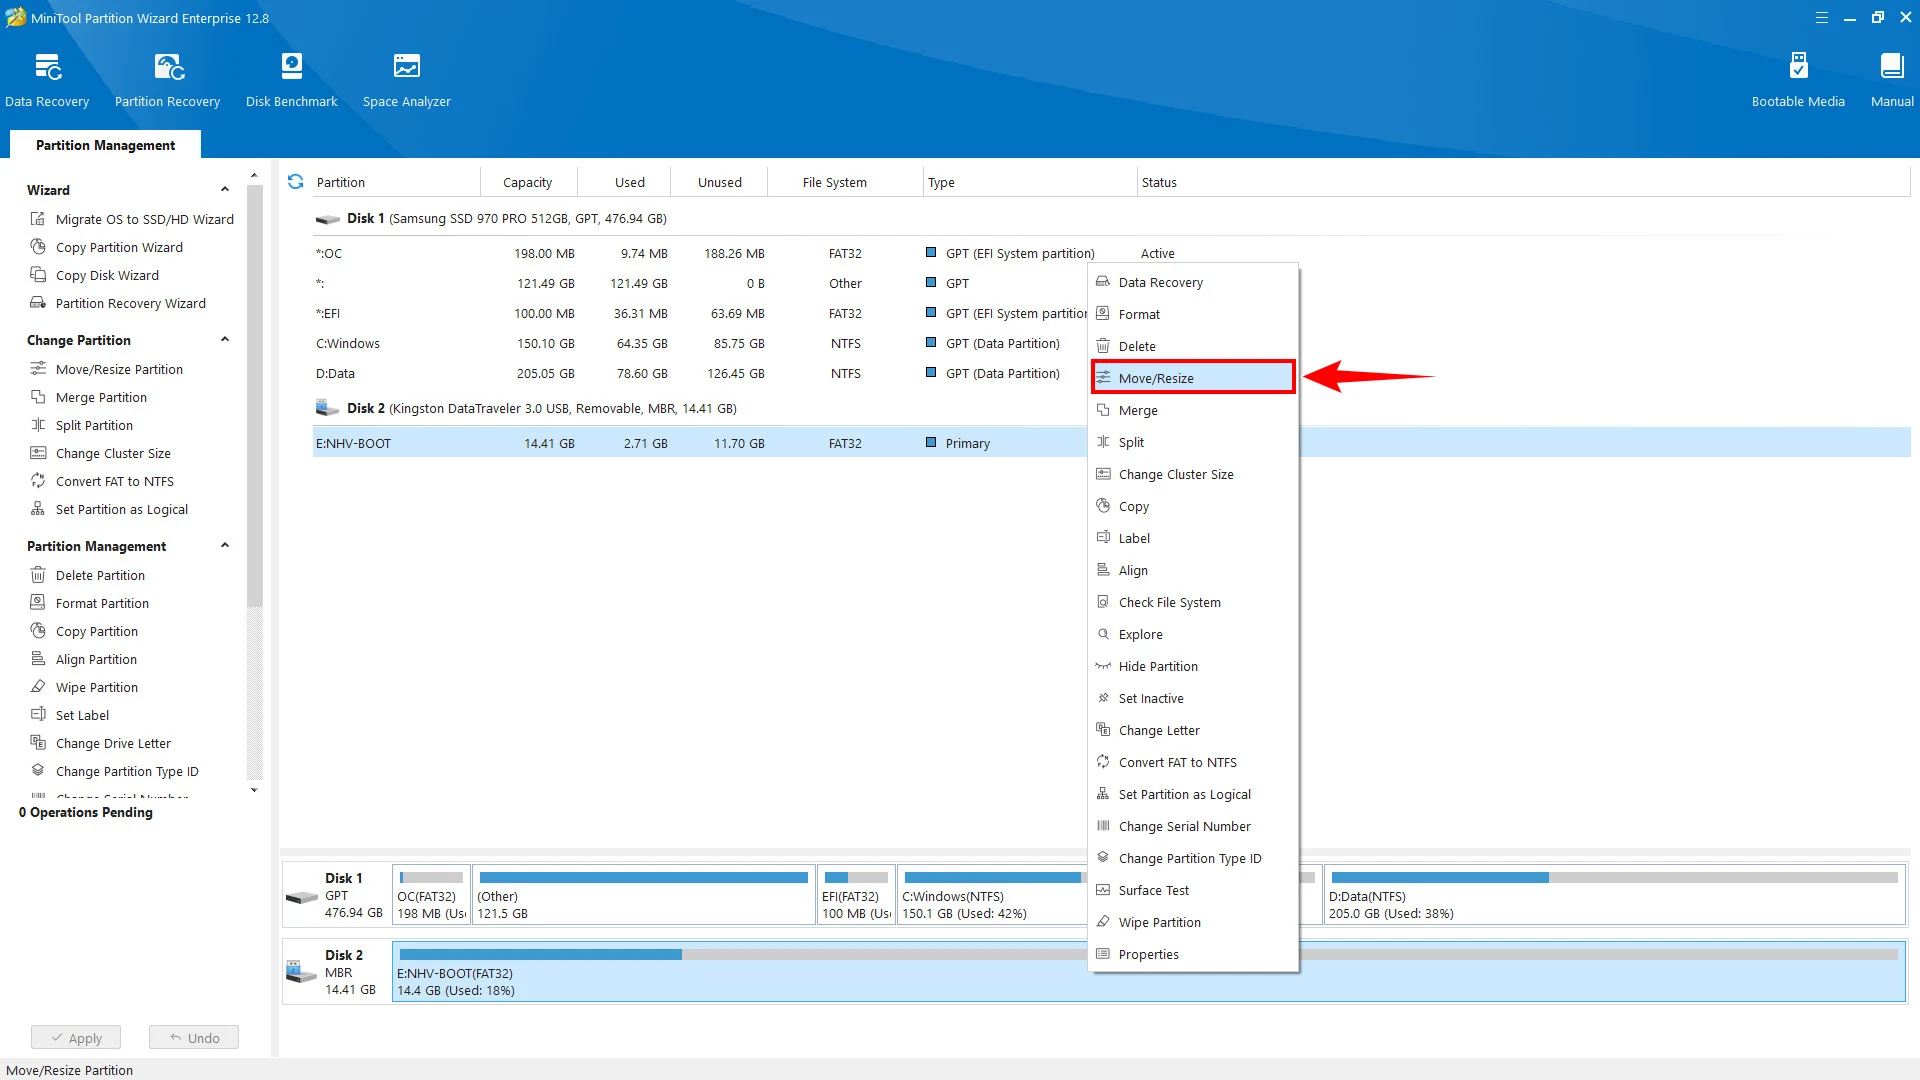Image resolution: width=1920 pixels, height=1080 pixels.
Task: Select Surface Test in context menu
Action: [x=1193, y=890]
